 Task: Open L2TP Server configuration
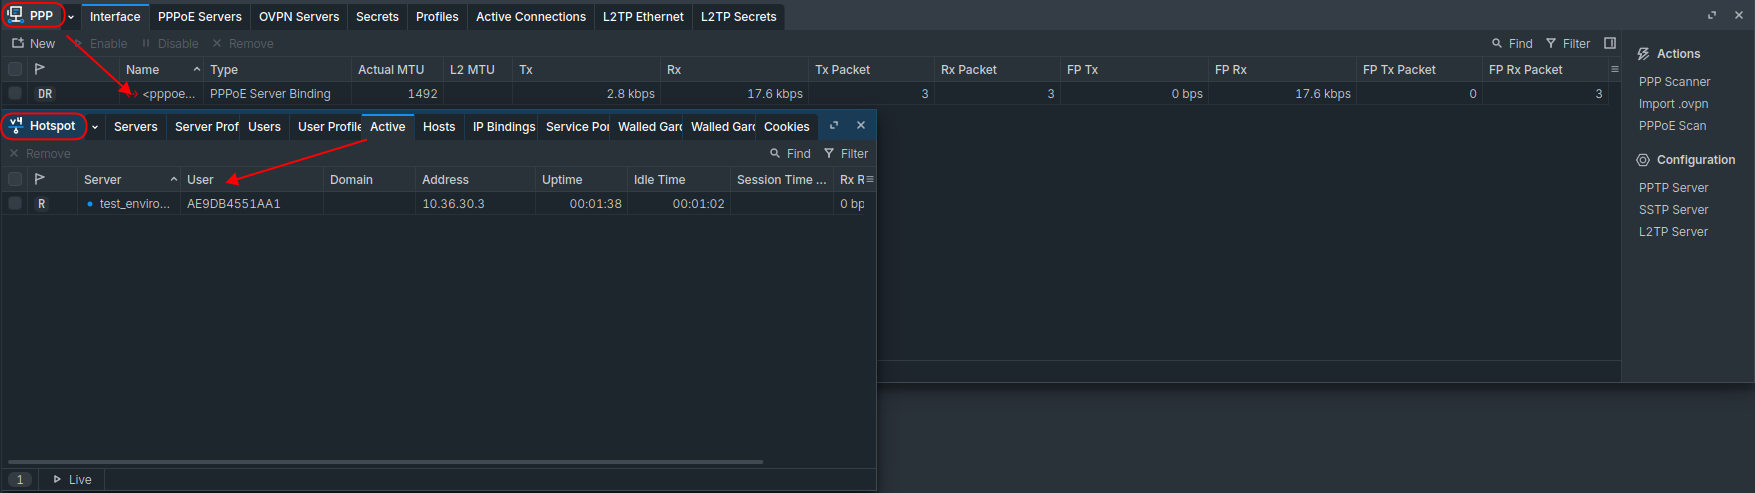tap(1673, 232)
